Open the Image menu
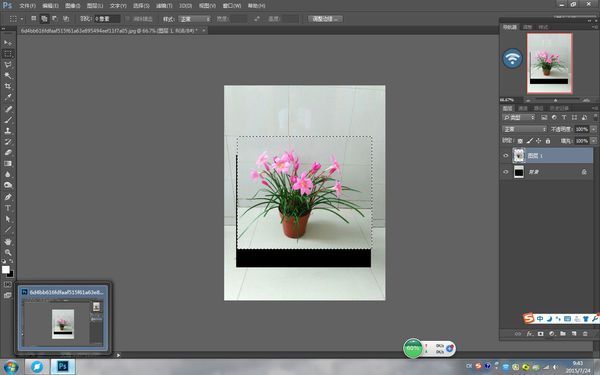Viewport: 600px width, 375px height. pos(73,6)
